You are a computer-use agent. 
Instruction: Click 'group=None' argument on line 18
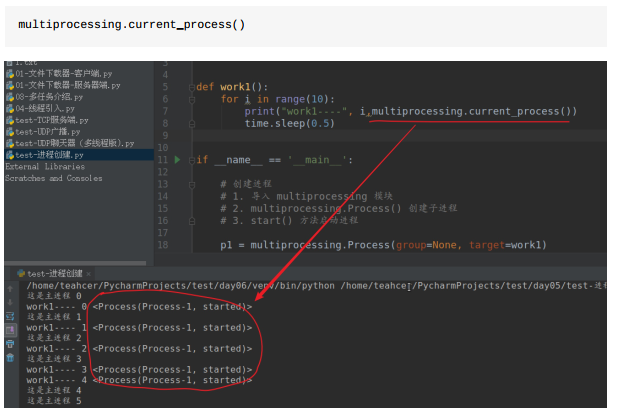click(x=426, y=245)
